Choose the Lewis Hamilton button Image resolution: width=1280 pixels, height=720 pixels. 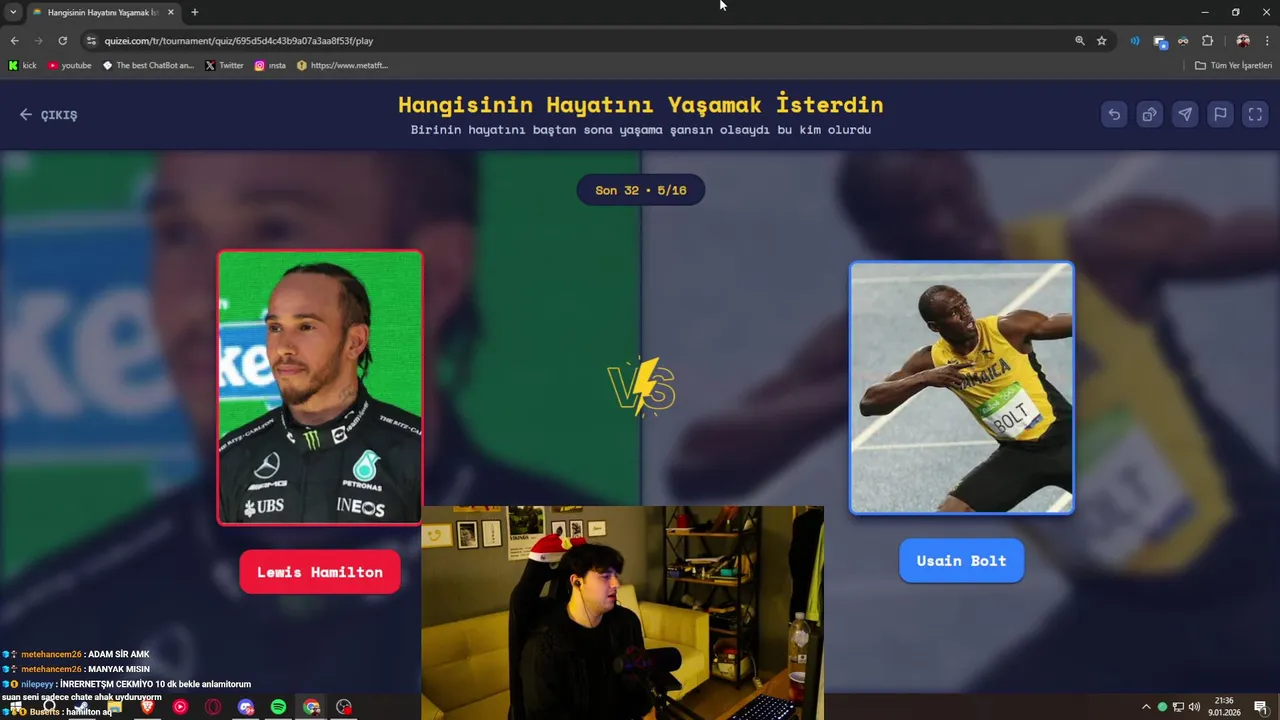(x=320, y=572)
